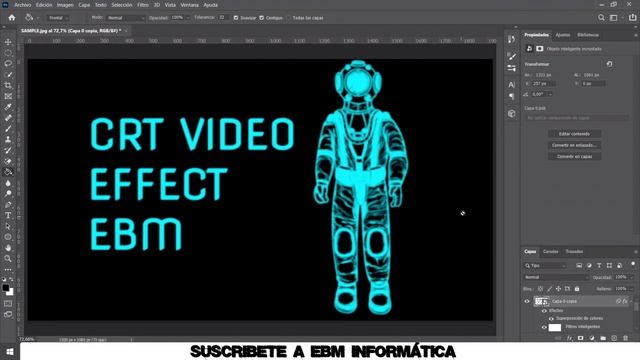Switch to the Bibliotecas tab
640x360 pixels.
click(588, 35)
